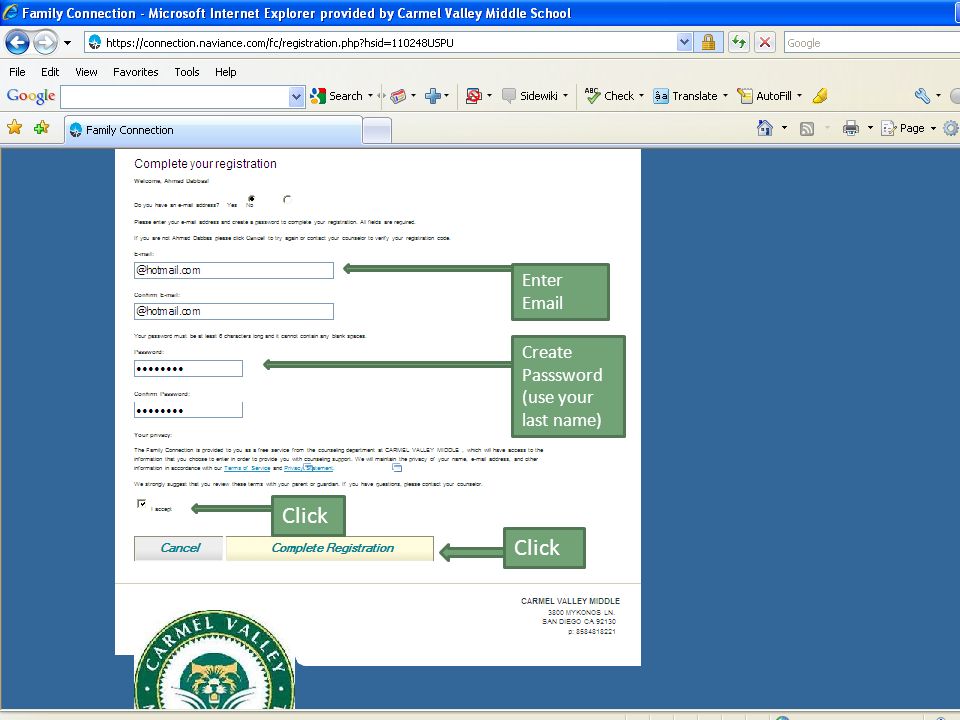The image size is (960, 720).
Task: Click the Cancel button
Action: pyautogui.click(x=179, y=548)
